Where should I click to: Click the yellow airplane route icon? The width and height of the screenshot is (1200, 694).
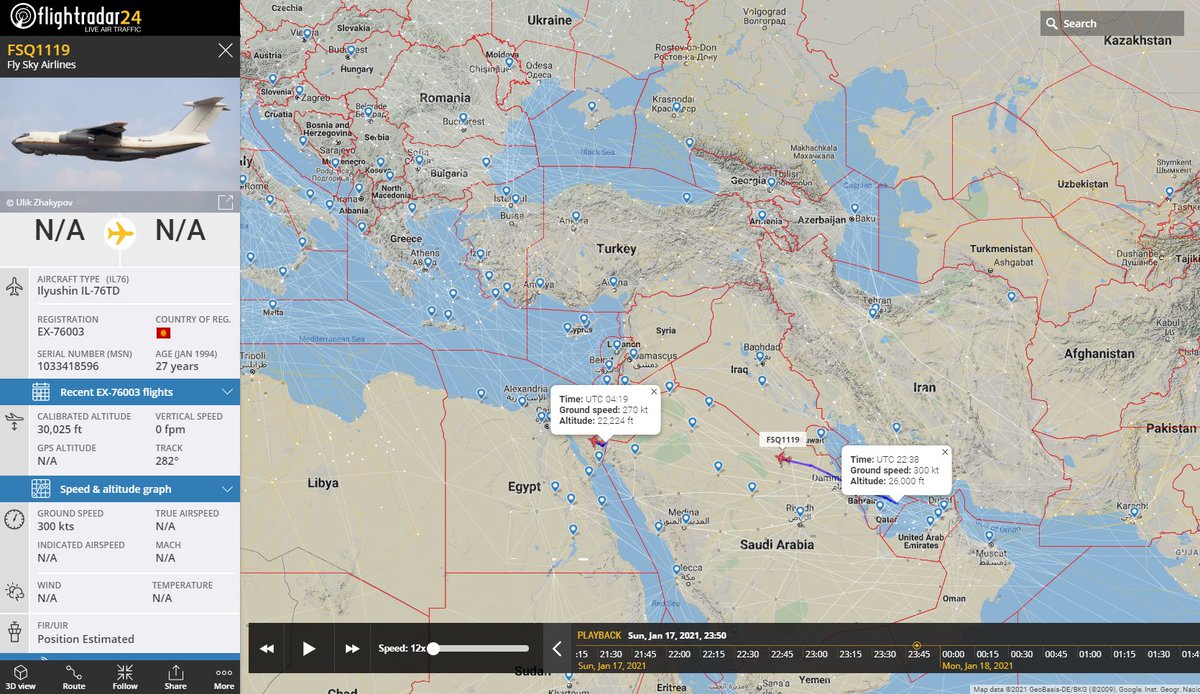coord(120,233)
